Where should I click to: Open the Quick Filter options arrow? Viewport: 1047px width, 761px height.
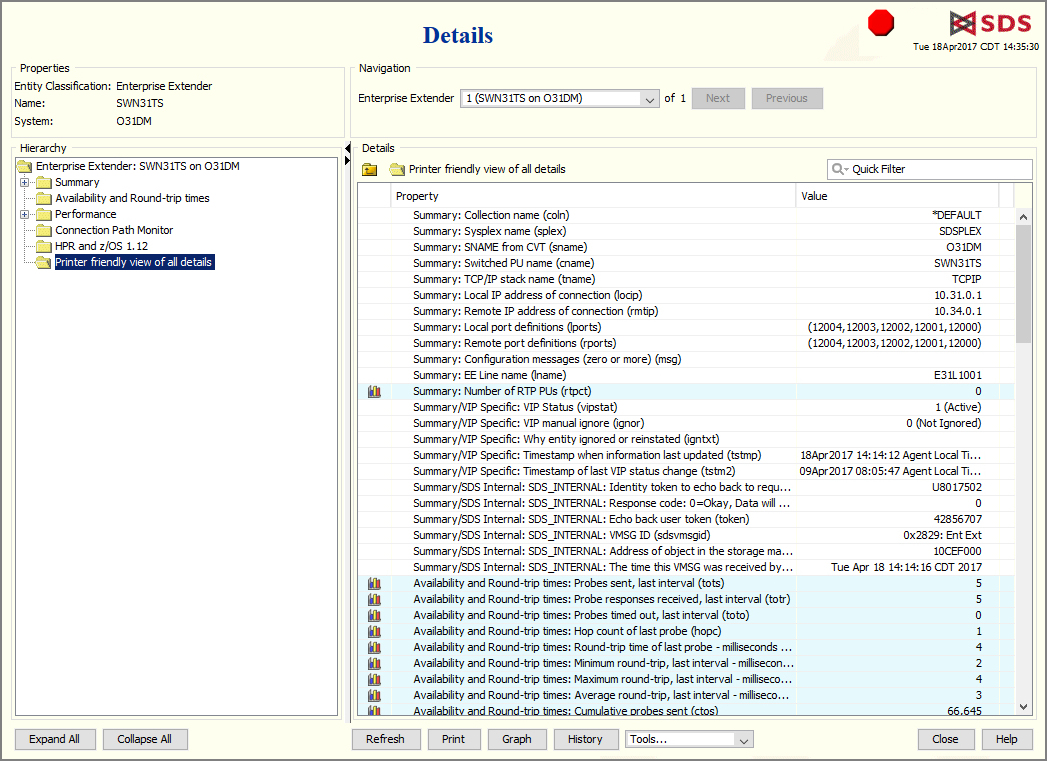[x=847, y=170]
